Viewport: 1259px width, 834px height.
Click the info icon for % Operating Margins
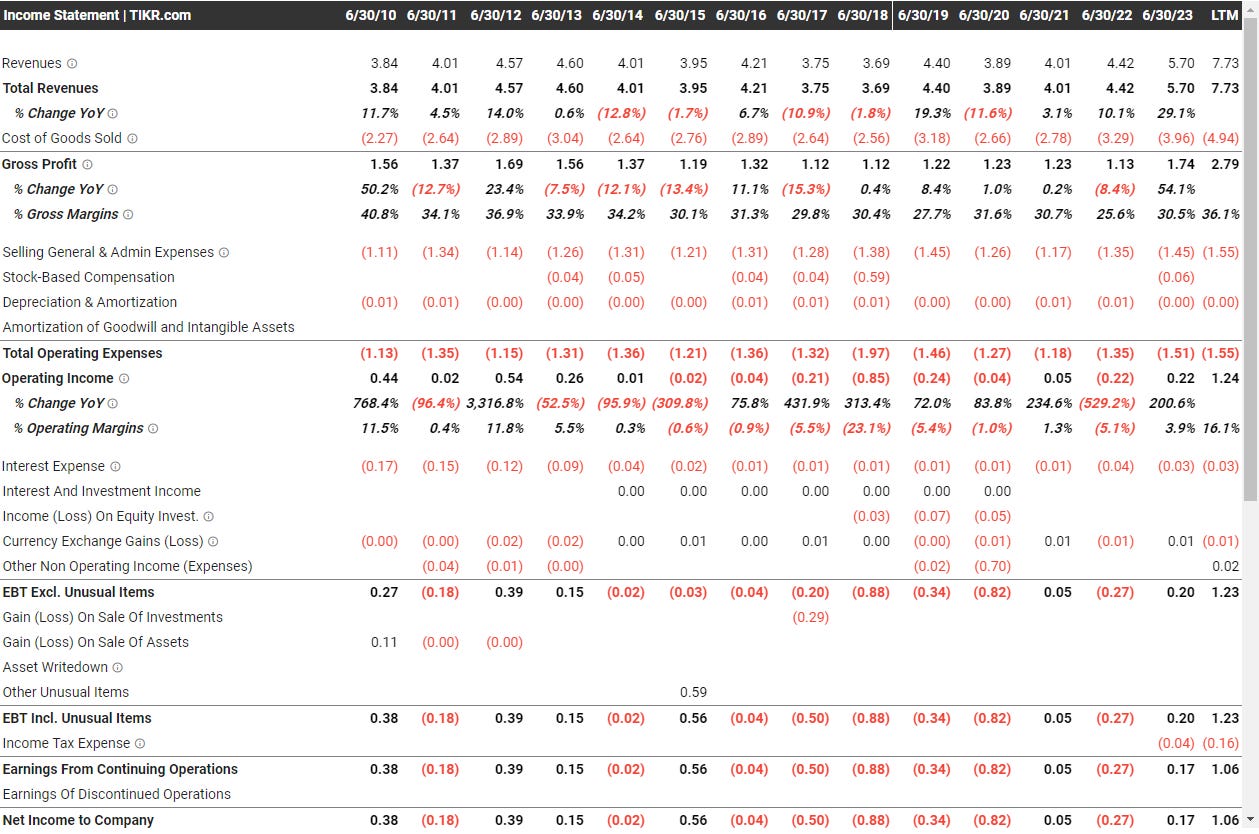tap(153, 429)
